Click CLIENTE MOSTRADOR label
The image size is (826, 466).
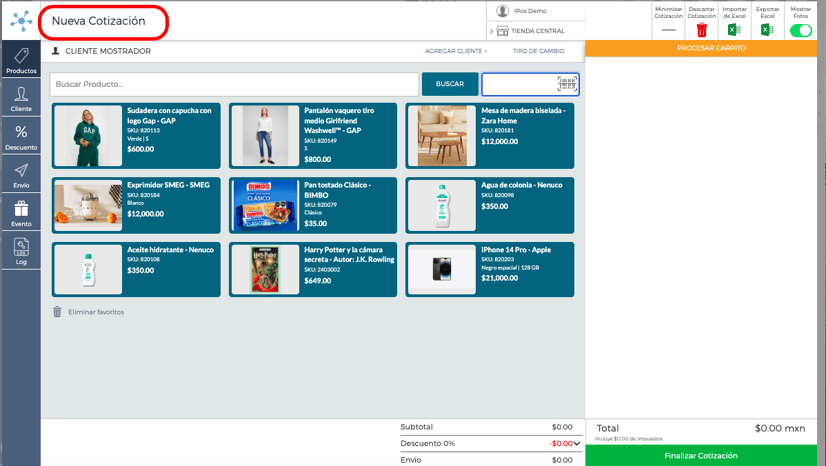click(x=108, y=51)
